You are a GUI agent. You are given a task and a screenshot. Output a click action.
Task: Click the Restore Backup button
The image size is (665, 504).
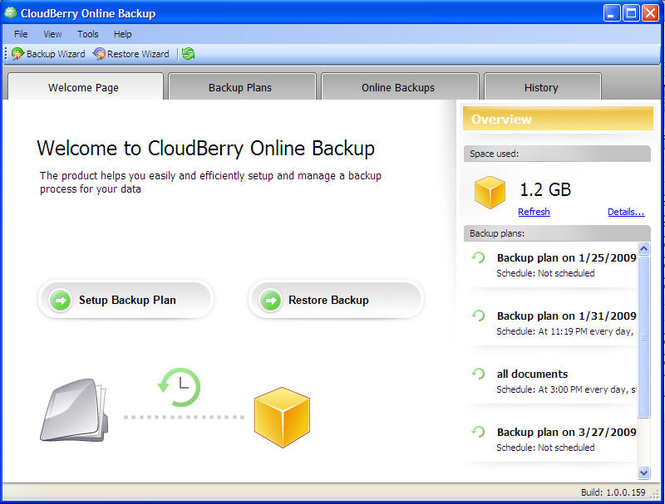(x=335, y=300)
